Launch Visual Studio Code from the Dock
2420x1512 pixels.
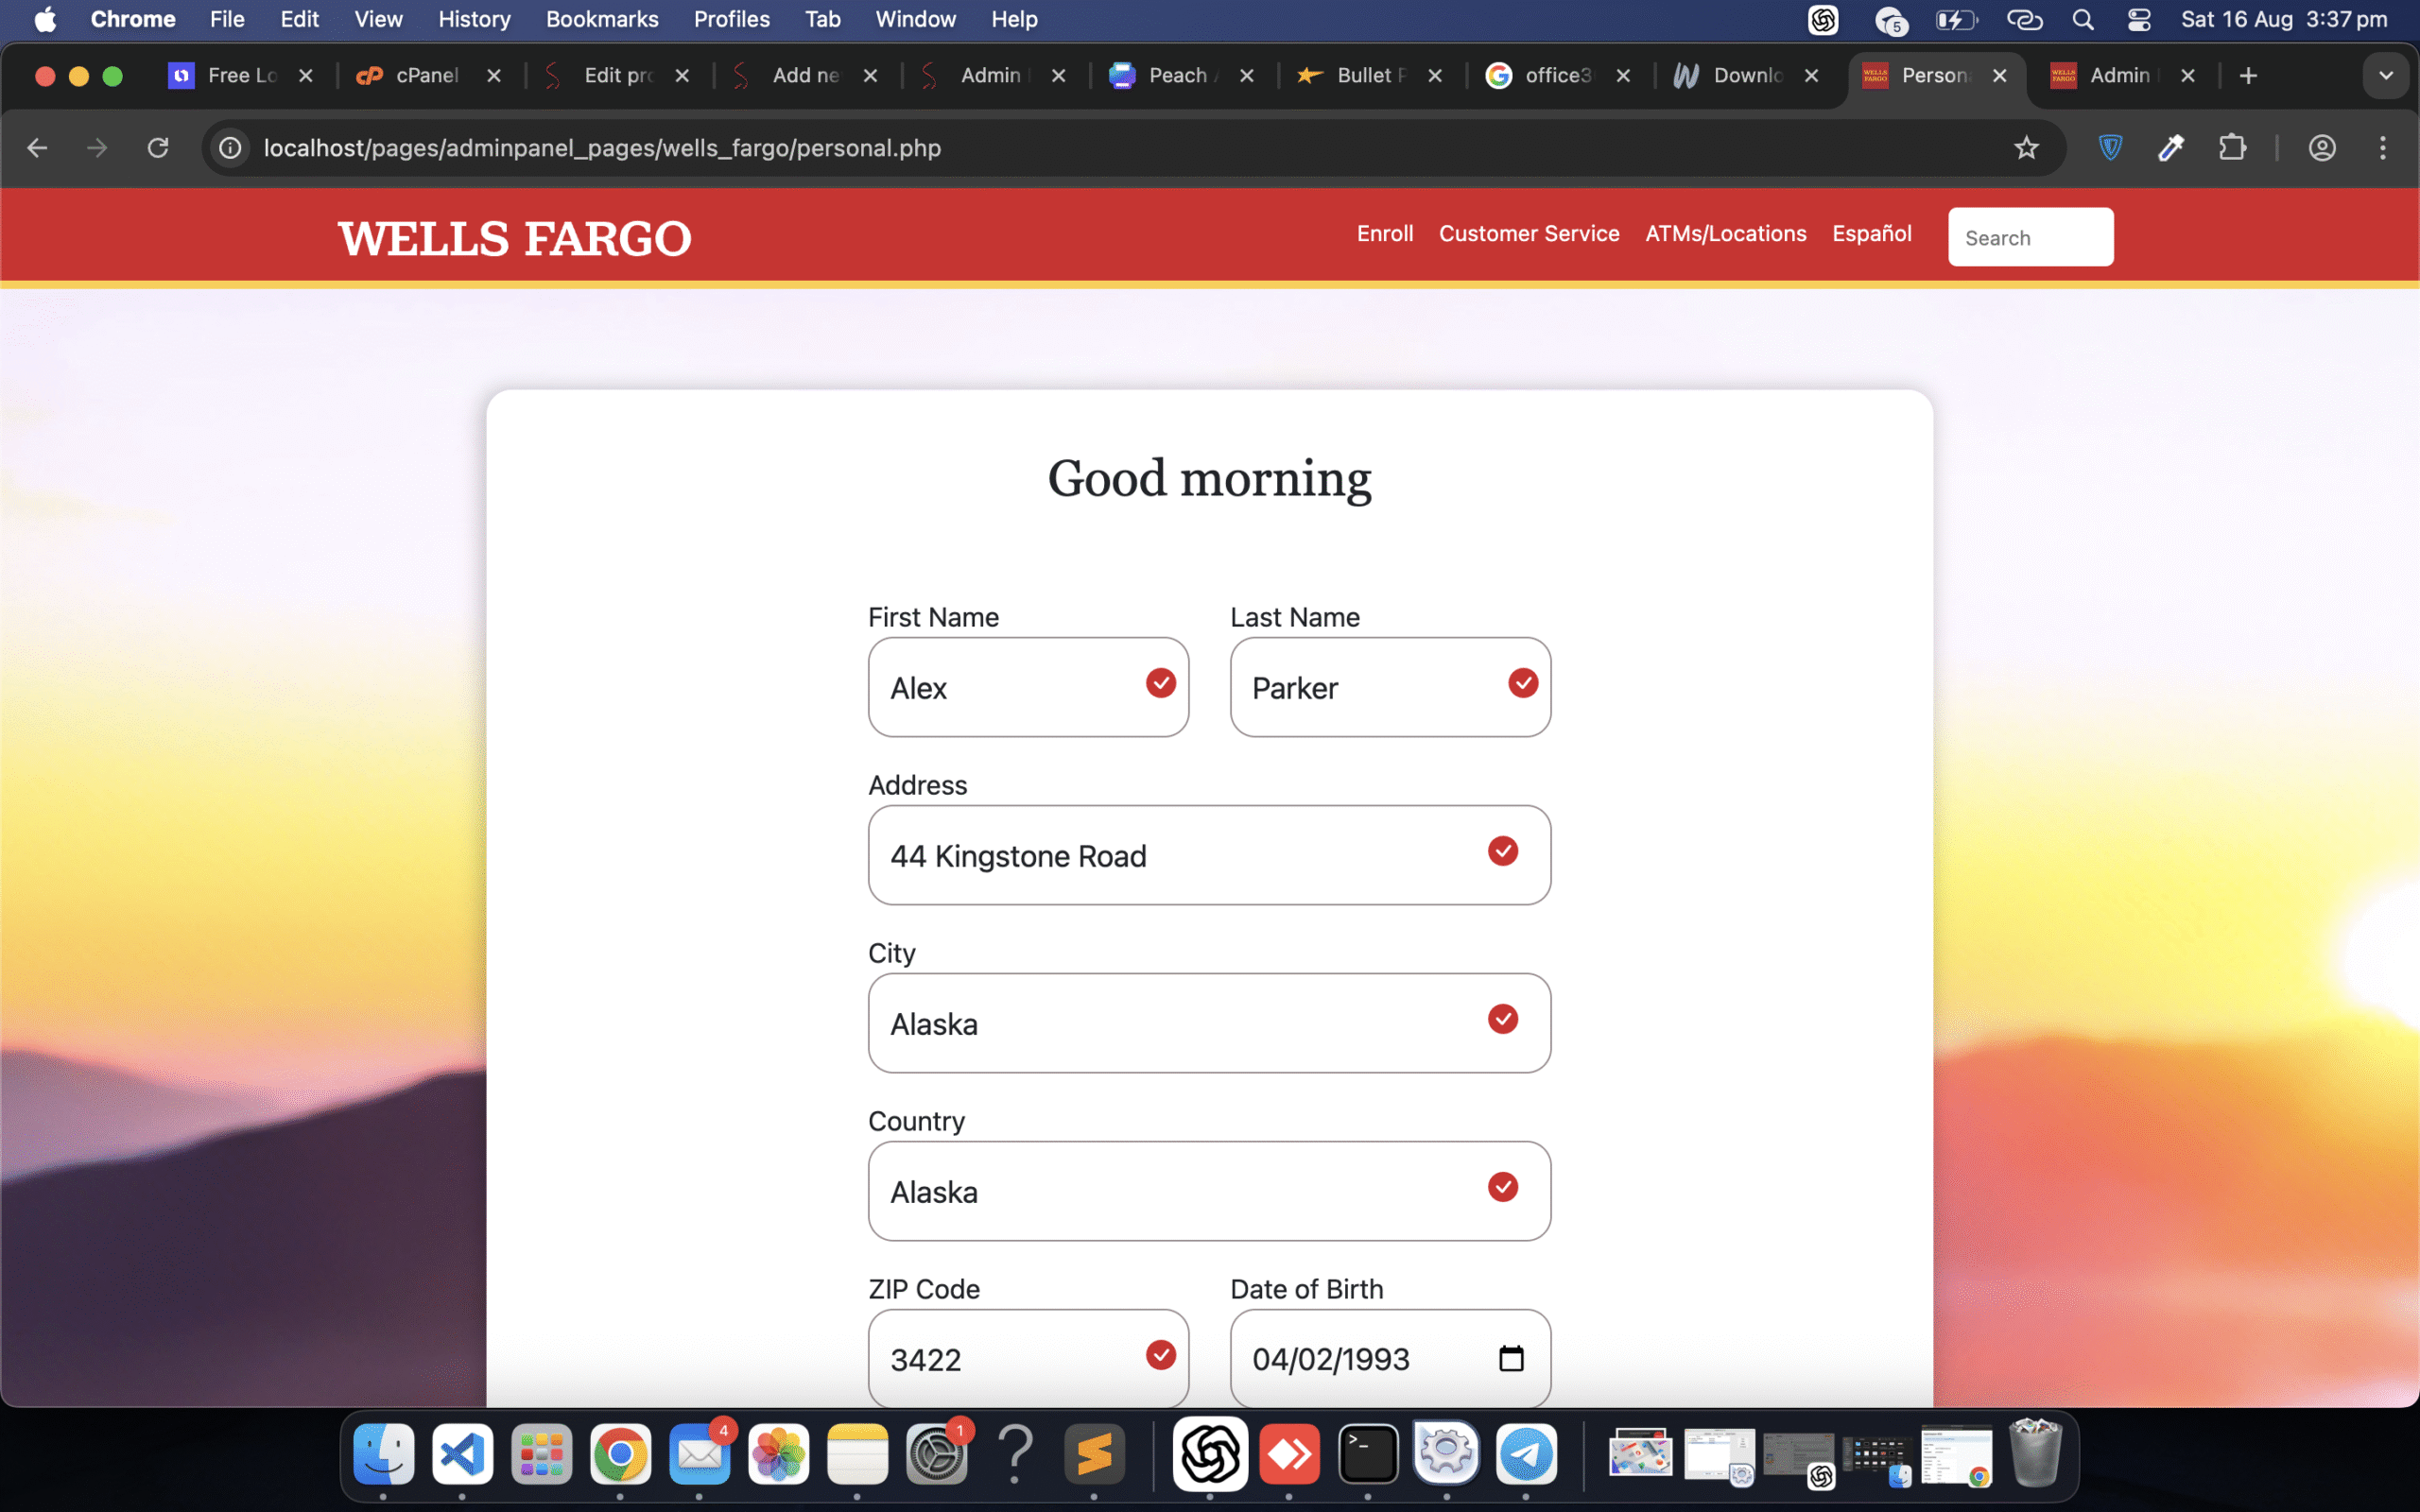pyautogui.click(x=462, y=1453)
